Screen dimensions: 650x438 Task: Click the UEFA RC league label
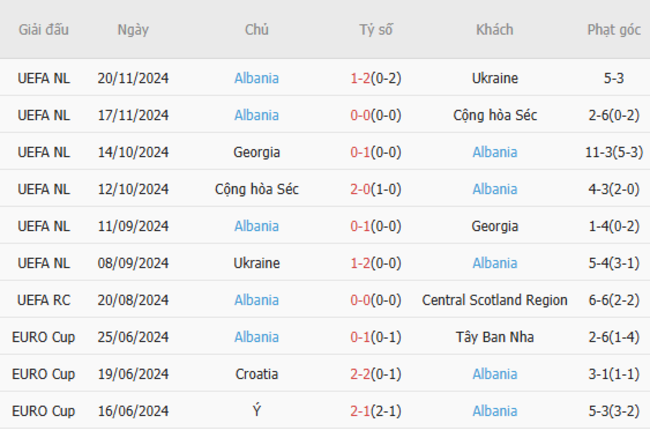[x=44, y=300]
